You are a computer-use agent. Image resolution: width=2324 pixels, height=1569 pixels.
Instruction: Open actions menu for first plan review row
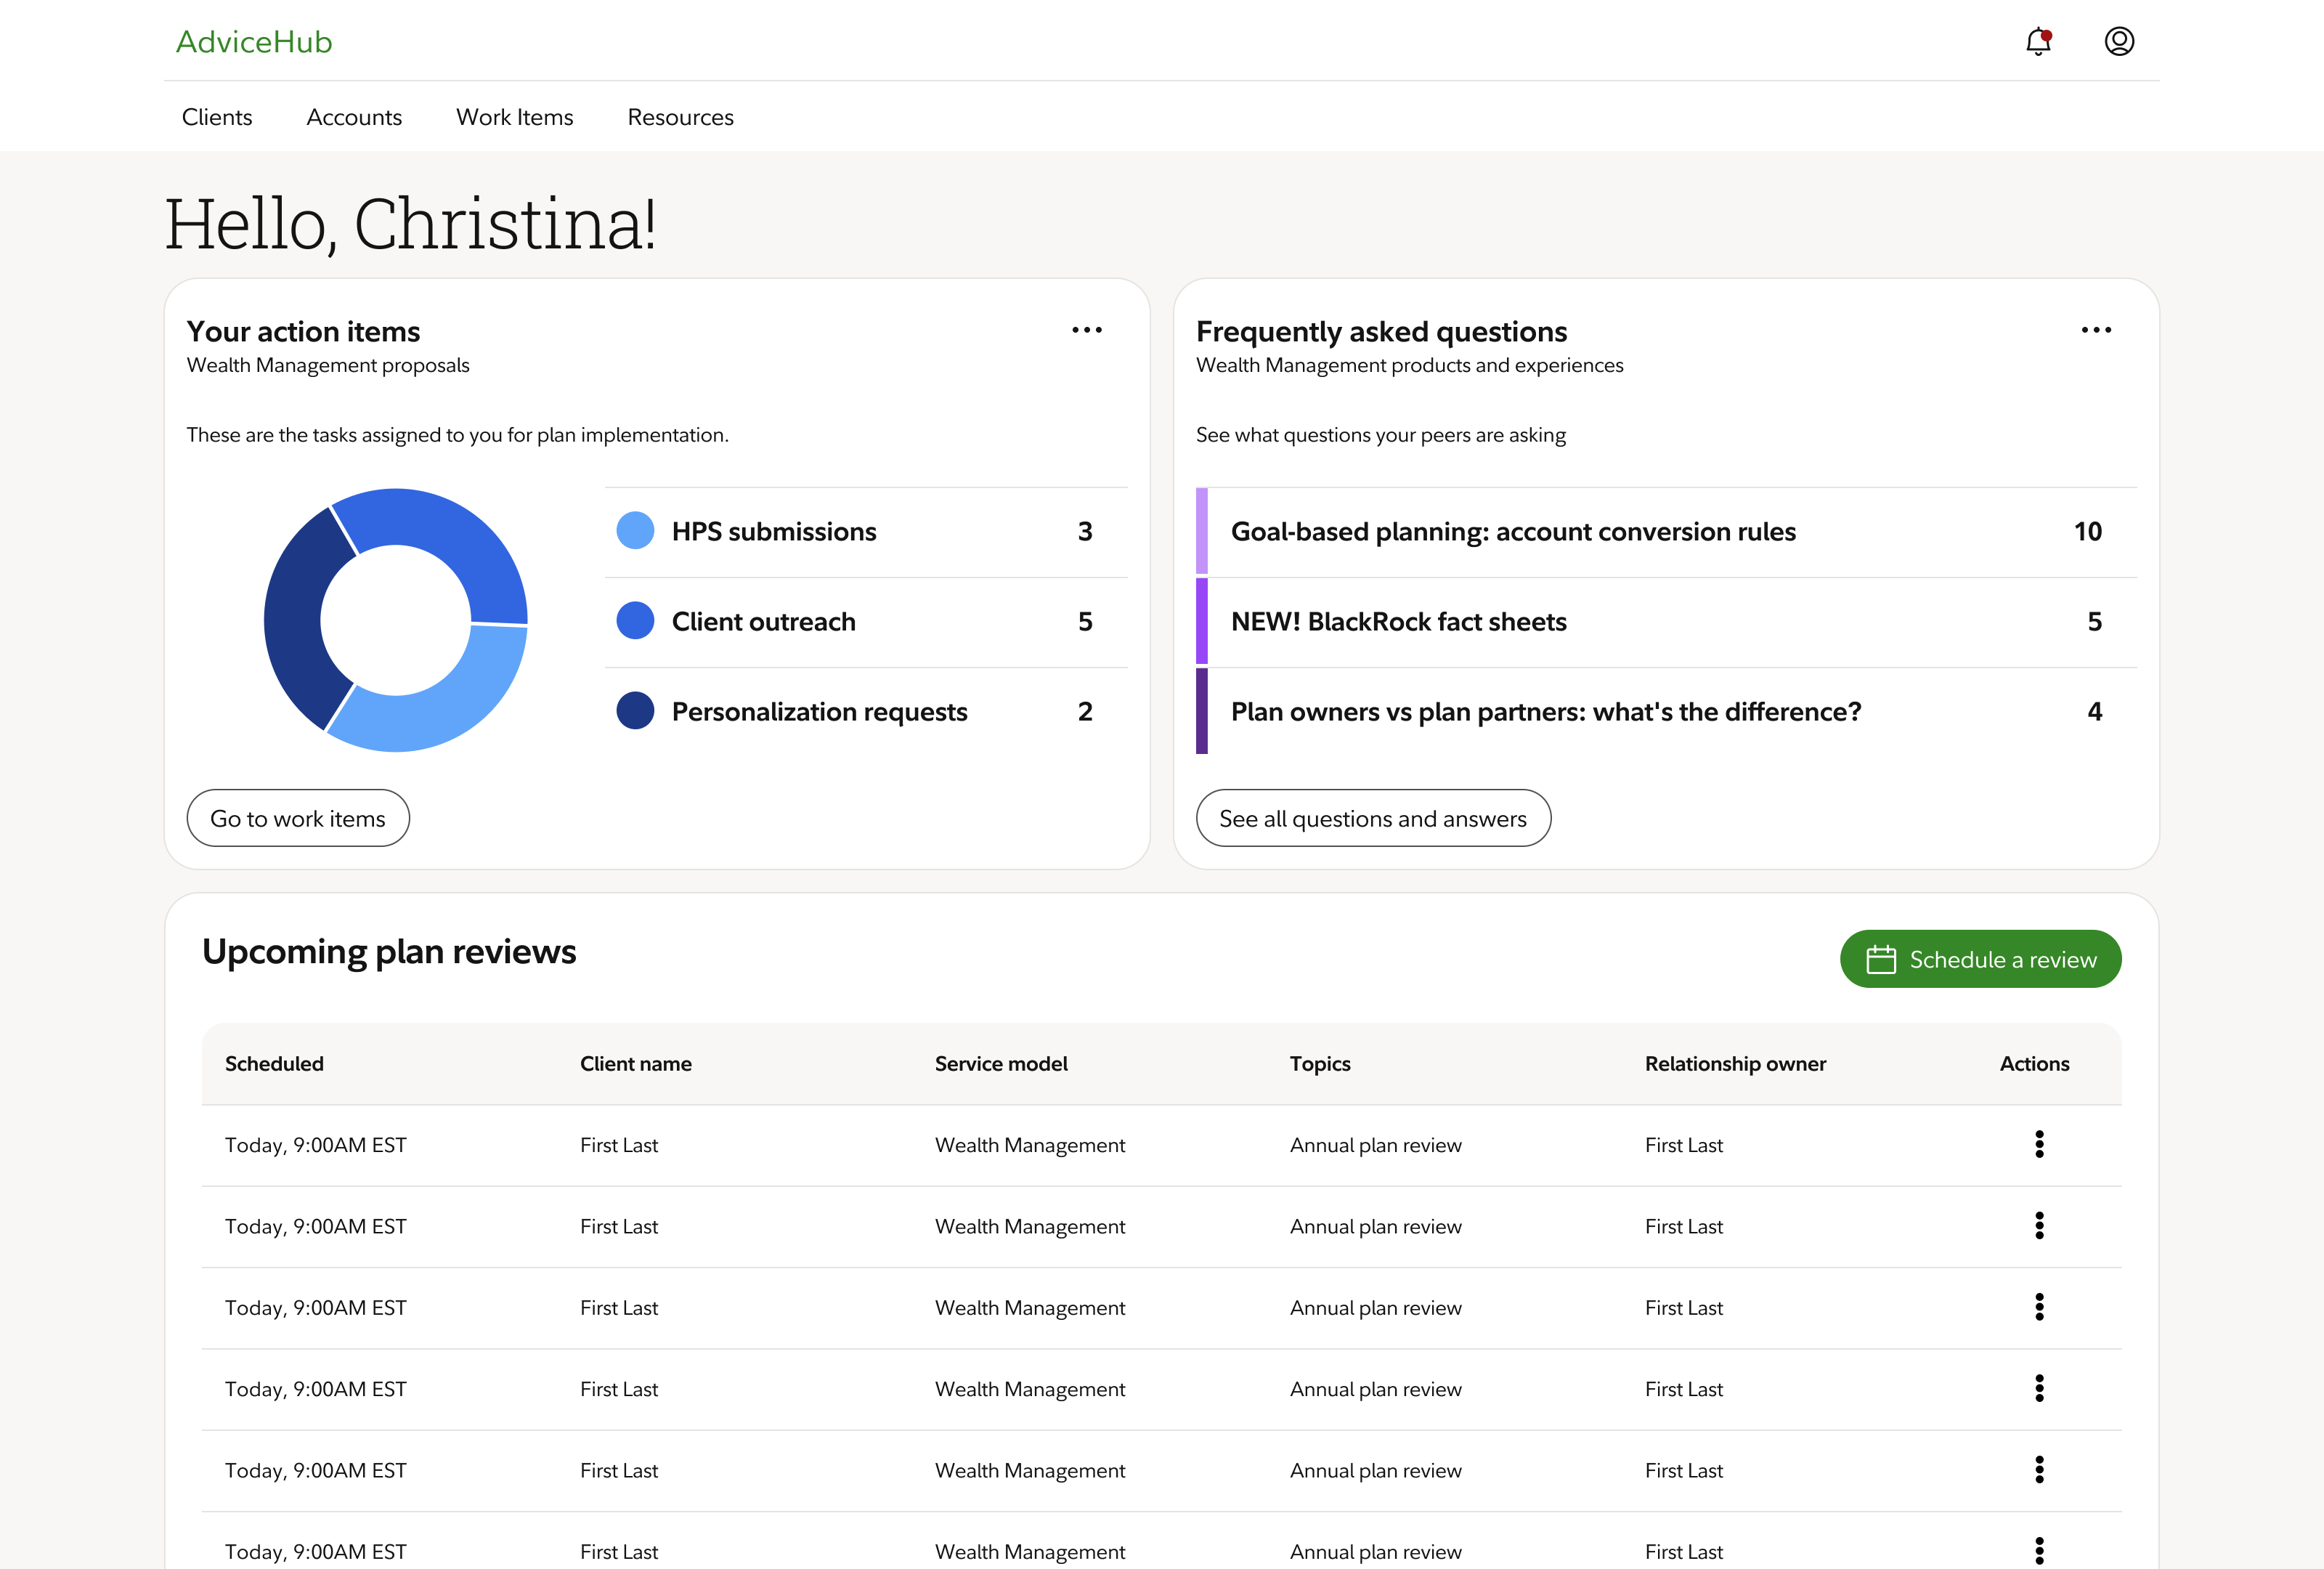pyautogui.click(x=2039, y=1144)
